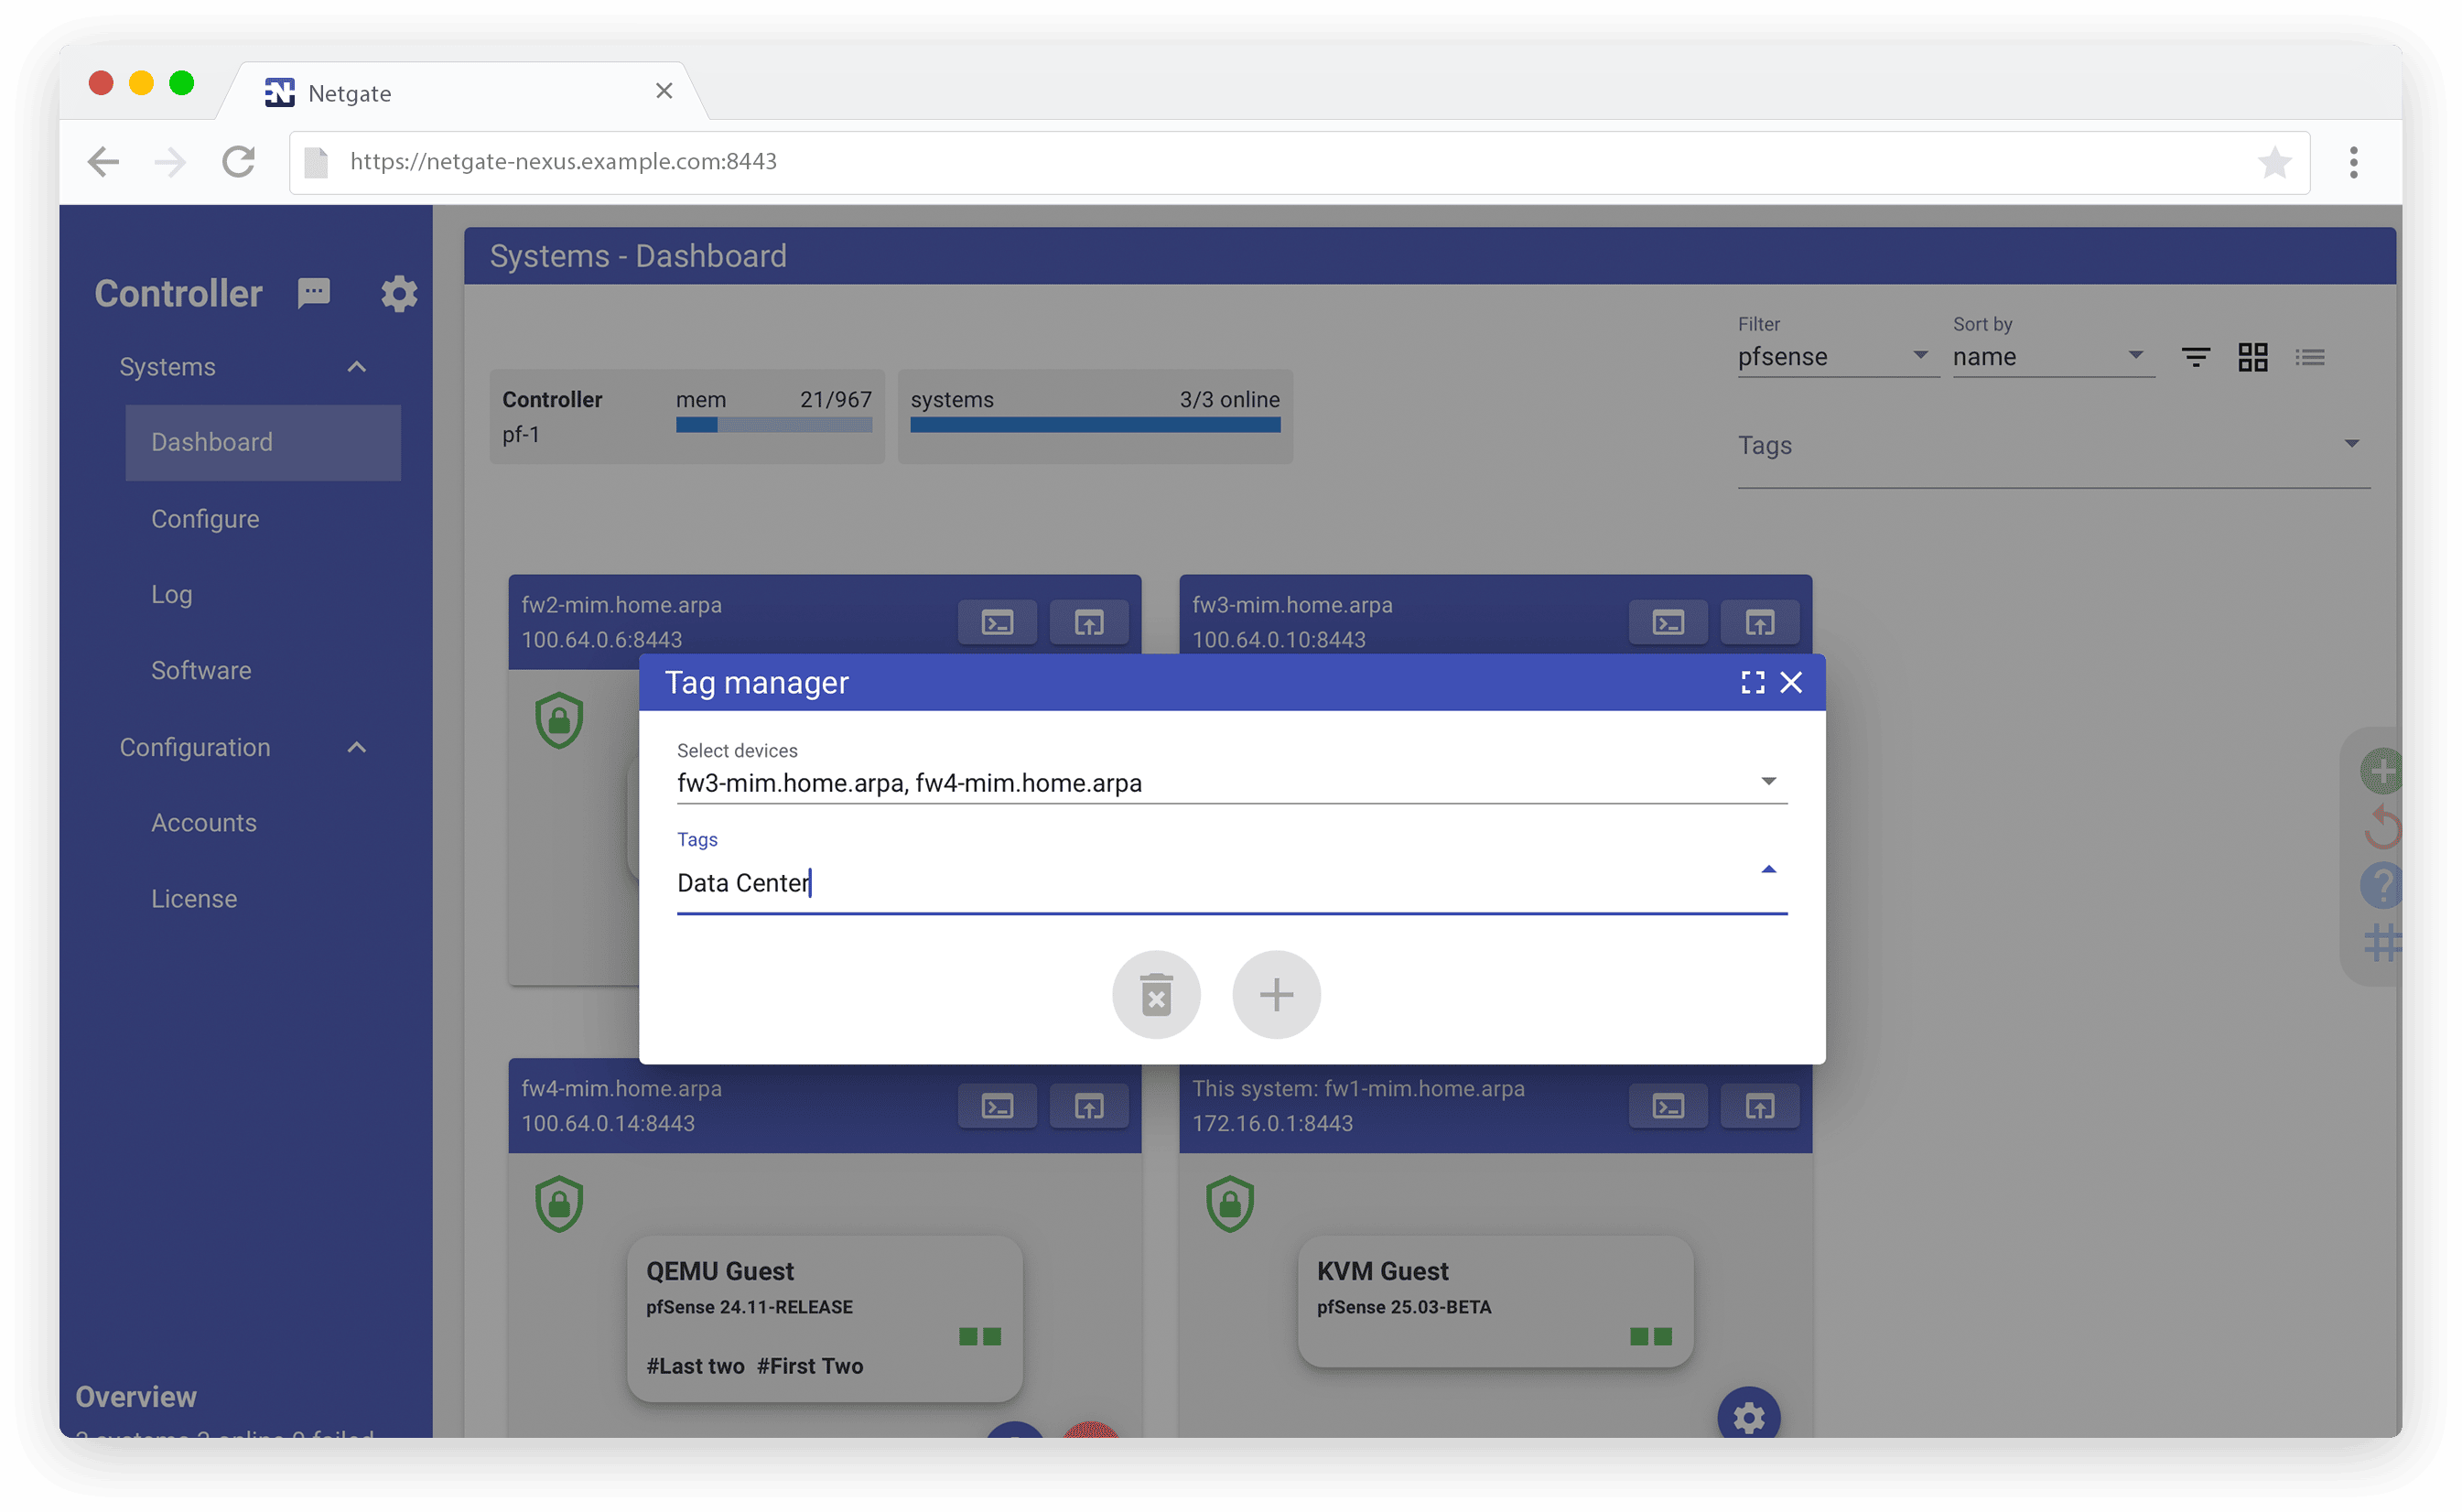Go to the Accounts page
Viewport: 2462px width, 1512px height.
tap(204, 822)
